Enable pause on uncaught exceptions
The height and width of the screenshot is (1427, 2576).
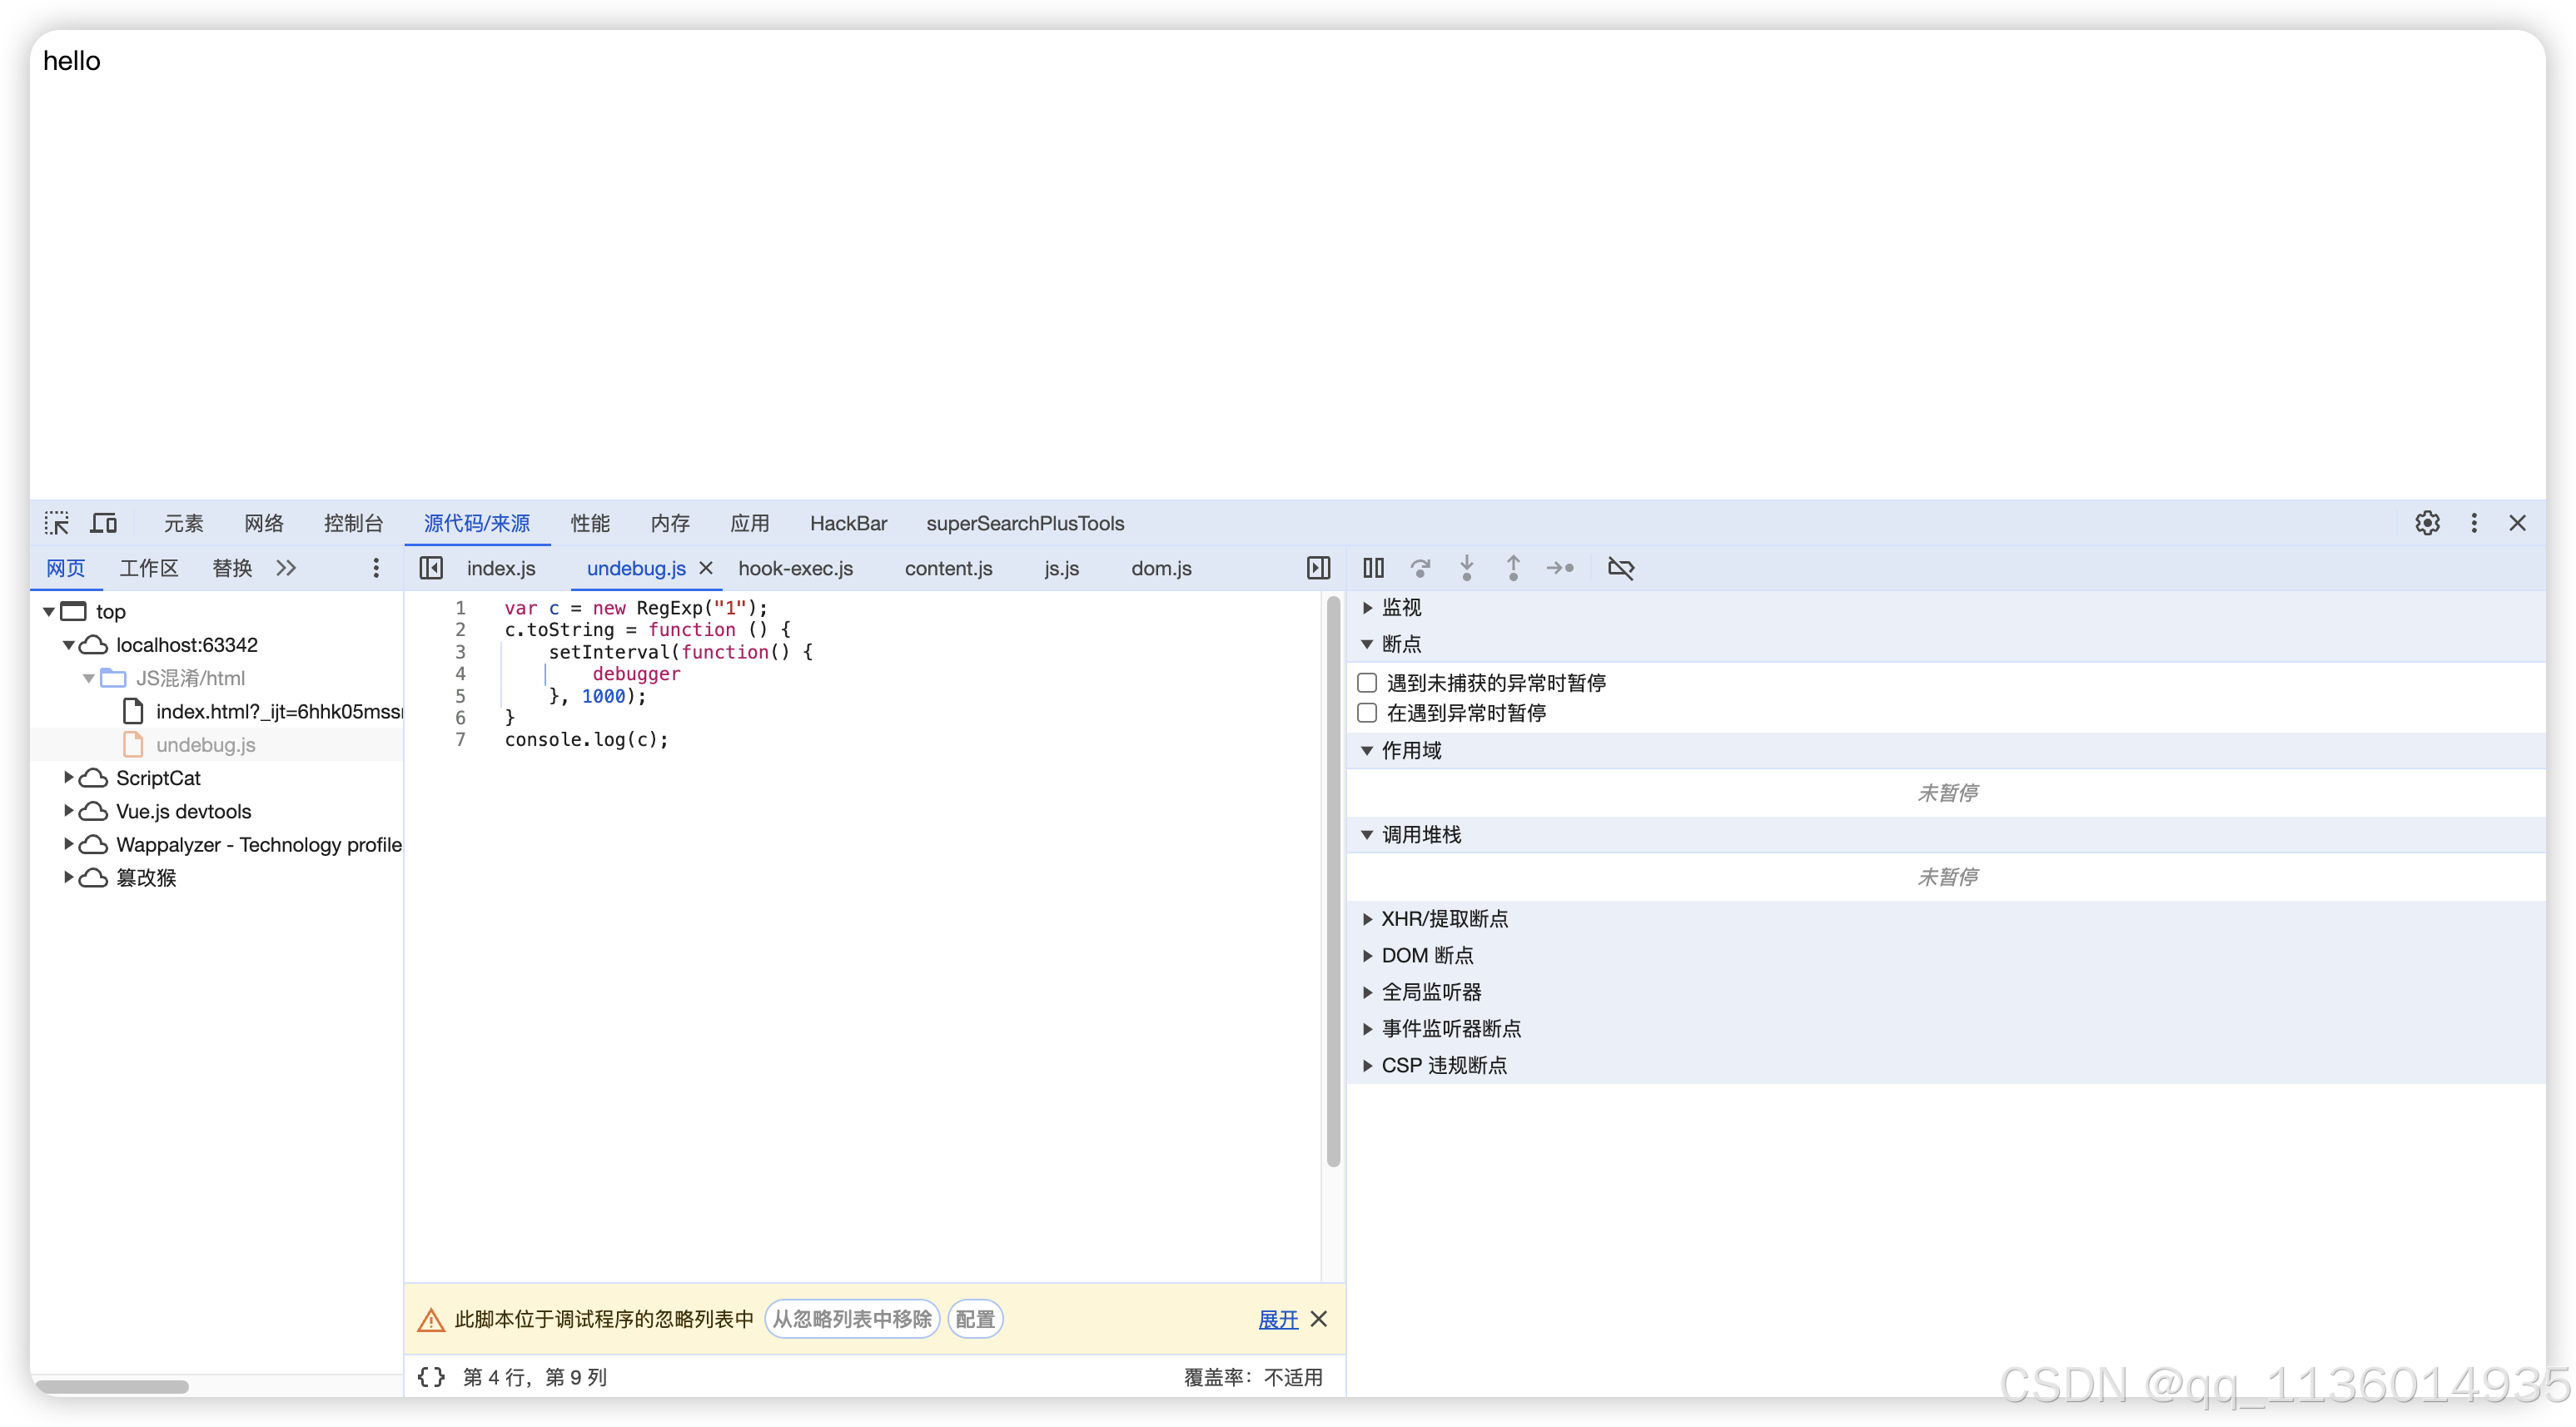1367,683
